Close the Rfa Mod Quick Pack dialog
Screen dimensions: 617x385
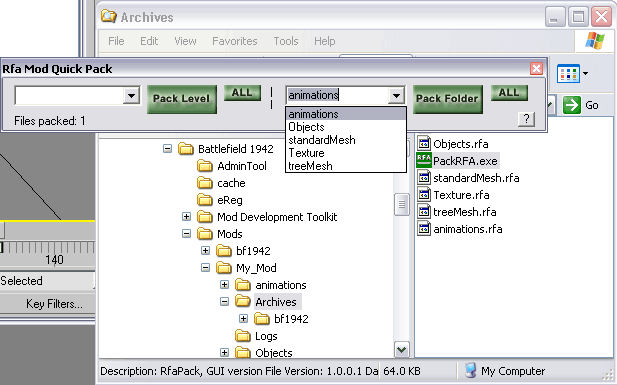(x=536, y=68)
